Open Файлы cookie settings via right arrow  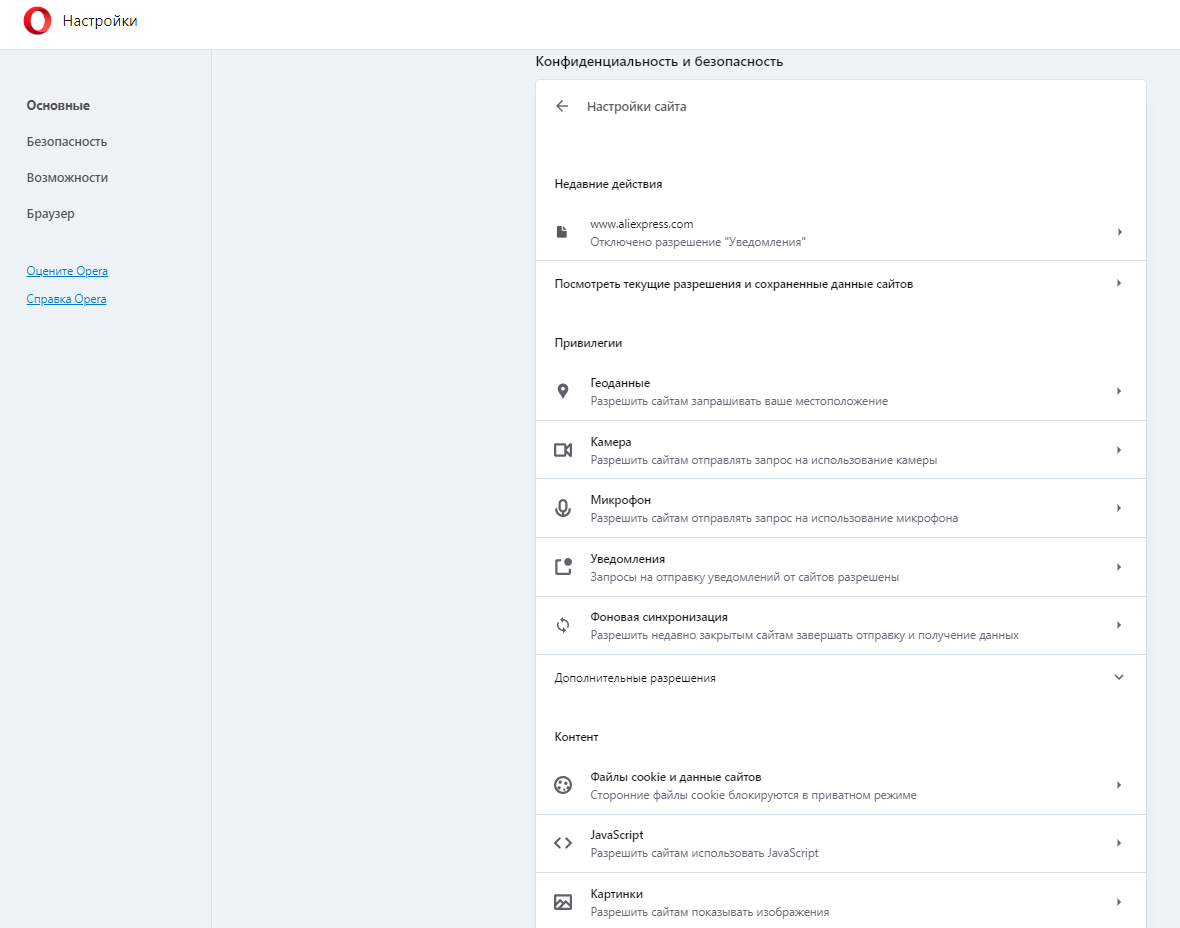(1120, 785)
